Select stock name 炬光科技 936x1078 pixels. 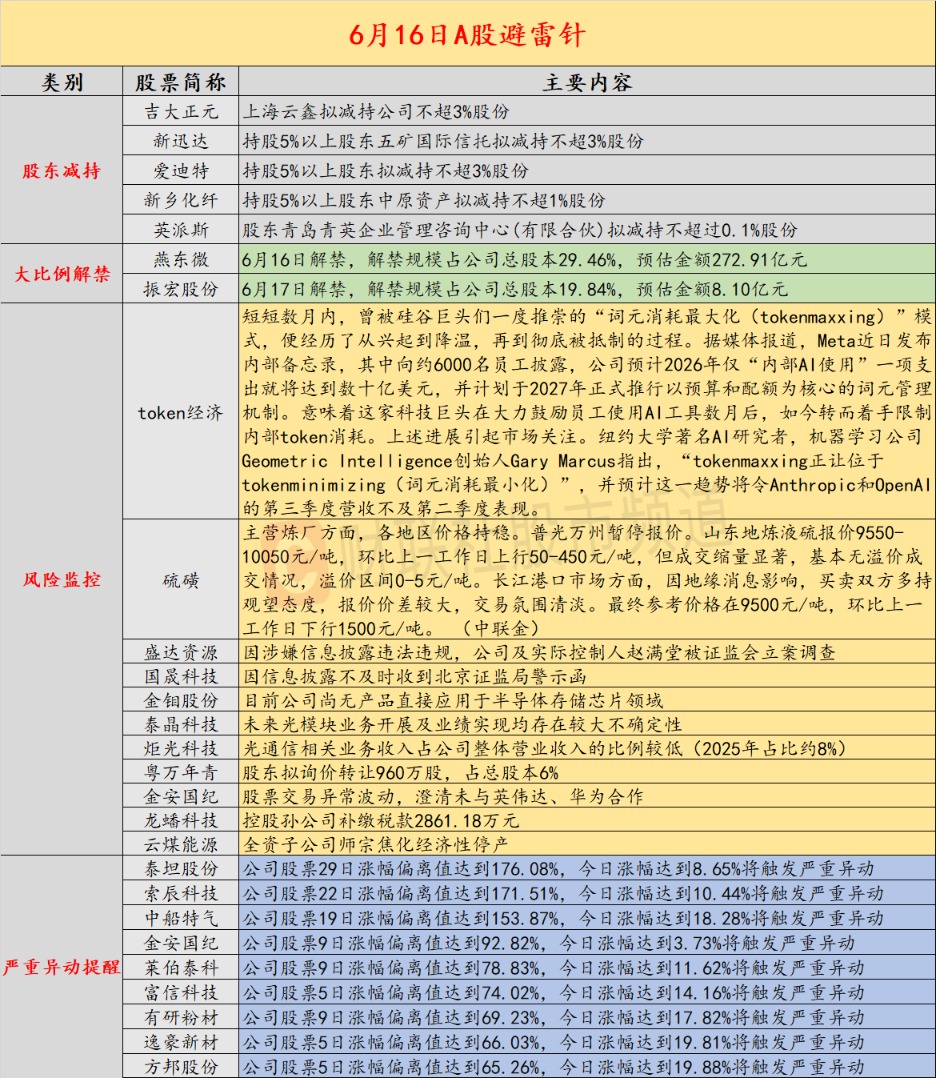click(181, 748)
